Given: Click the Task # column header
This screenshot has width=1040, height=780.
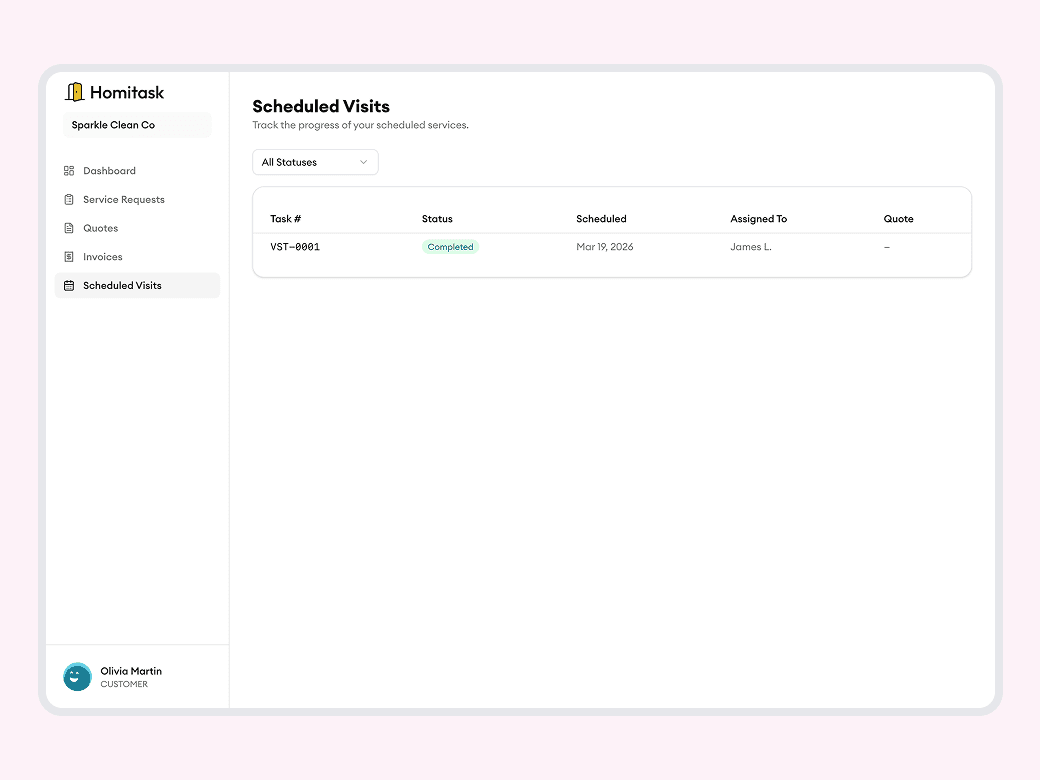Looking at the screenshot, I should pyautogui.click(x=286, y=218).
